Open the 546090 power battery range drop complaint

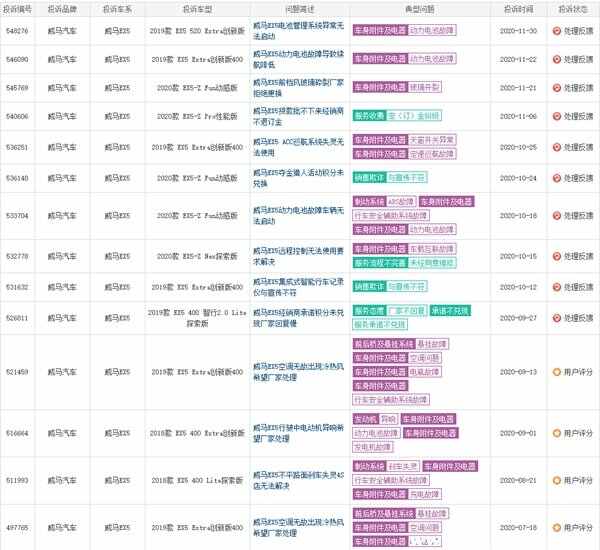point(298,59)
